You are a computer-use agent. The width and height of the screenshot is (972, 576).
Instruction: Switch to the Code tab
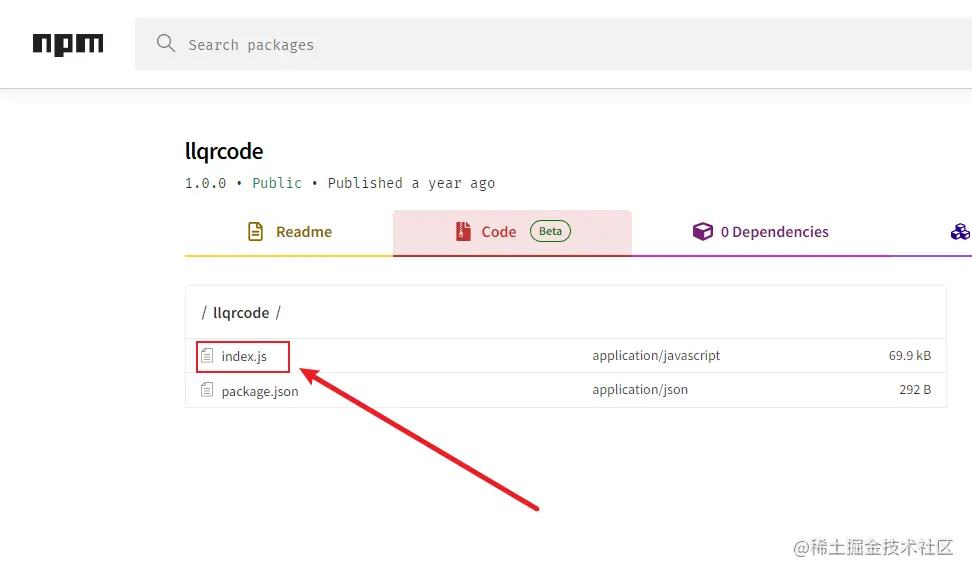[512, 233]
